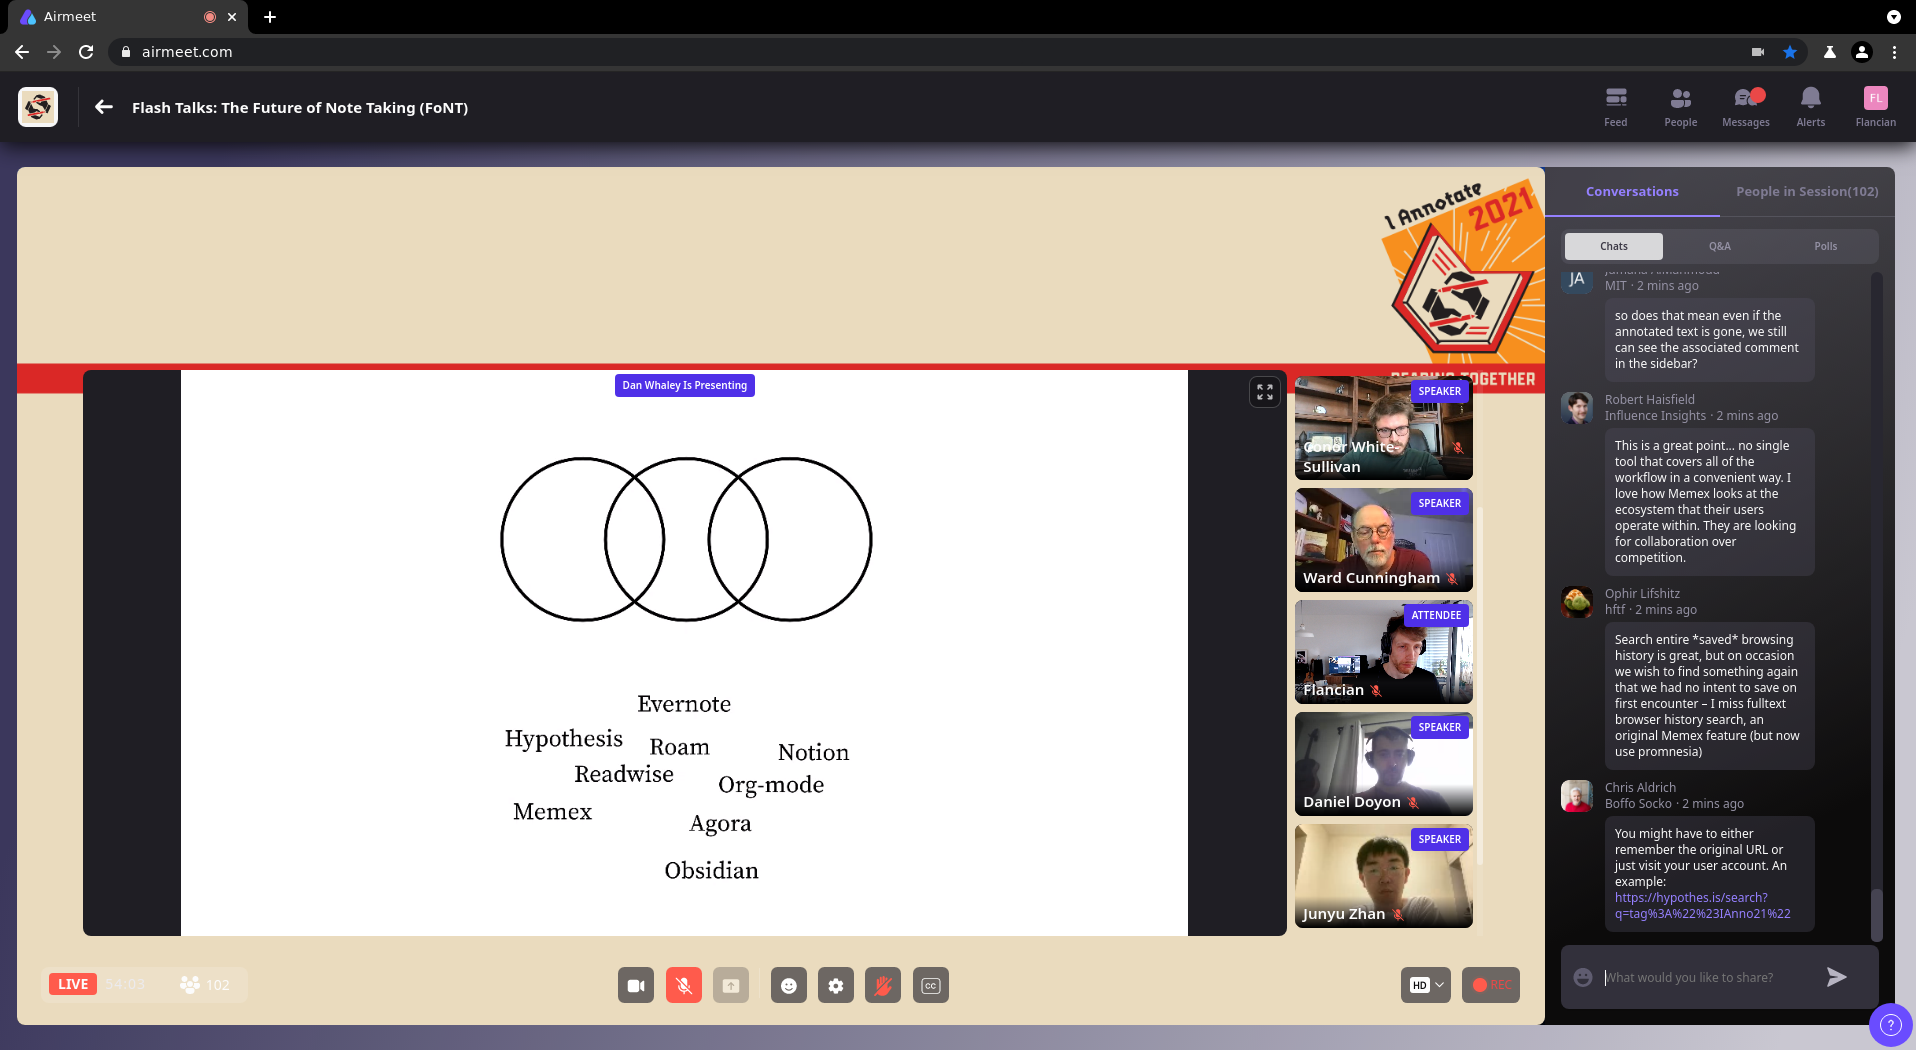This screenshot has width=1916, height=1050.
Task: Click the attendee count 102 indicator
Action: (x=205, y=985)
